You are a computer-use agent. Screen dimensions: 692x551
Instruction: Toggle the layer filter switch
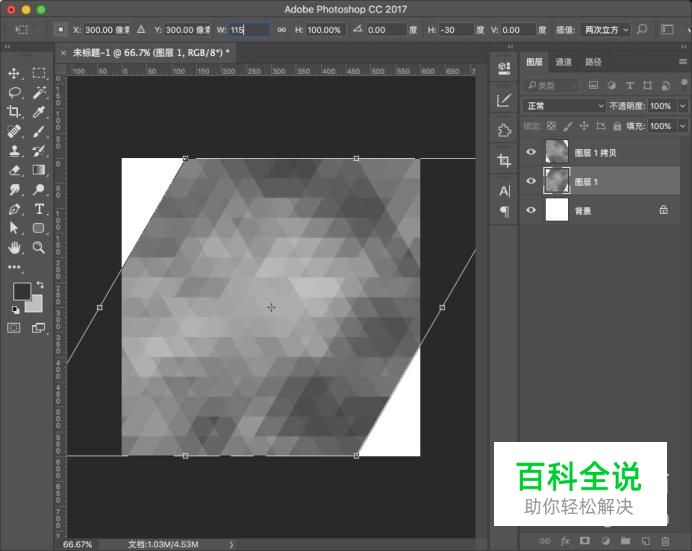pos(684,82)
